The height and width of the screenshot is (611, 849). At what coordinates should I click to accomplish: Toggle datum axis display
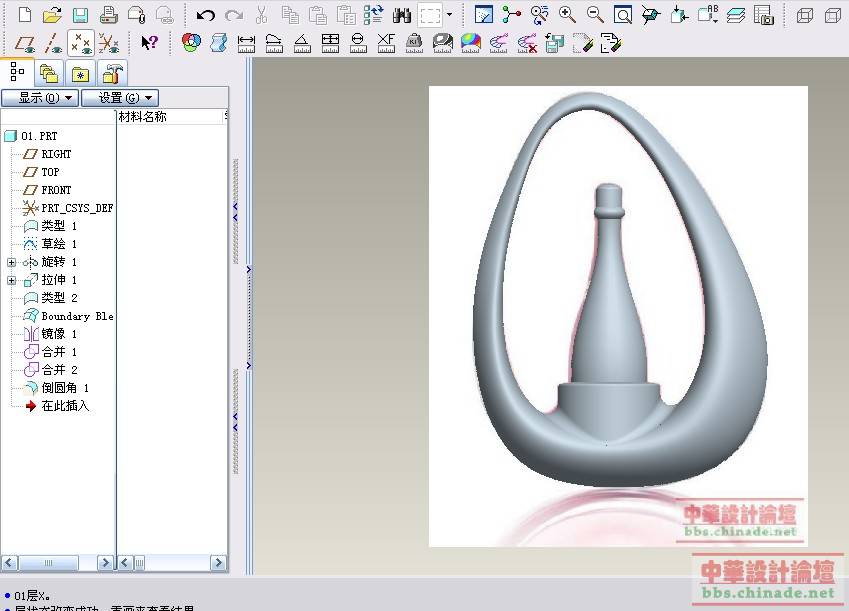[53, 43]
